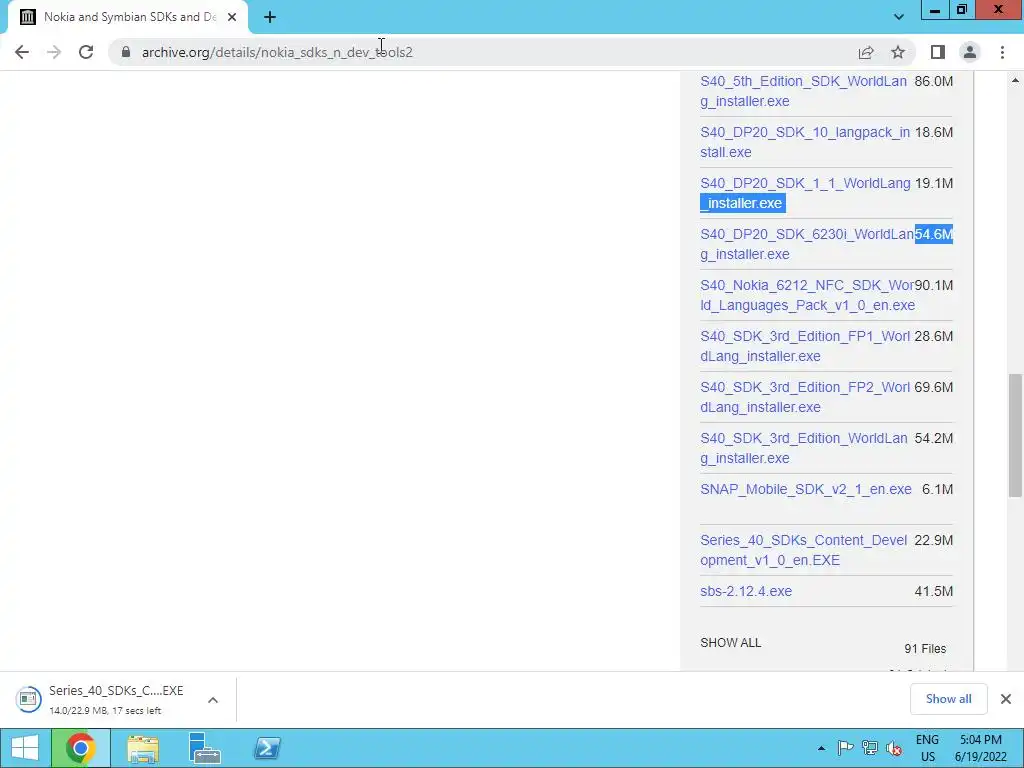Reload the archive.org page
The image size is (1024, 768).
point(86,52)
